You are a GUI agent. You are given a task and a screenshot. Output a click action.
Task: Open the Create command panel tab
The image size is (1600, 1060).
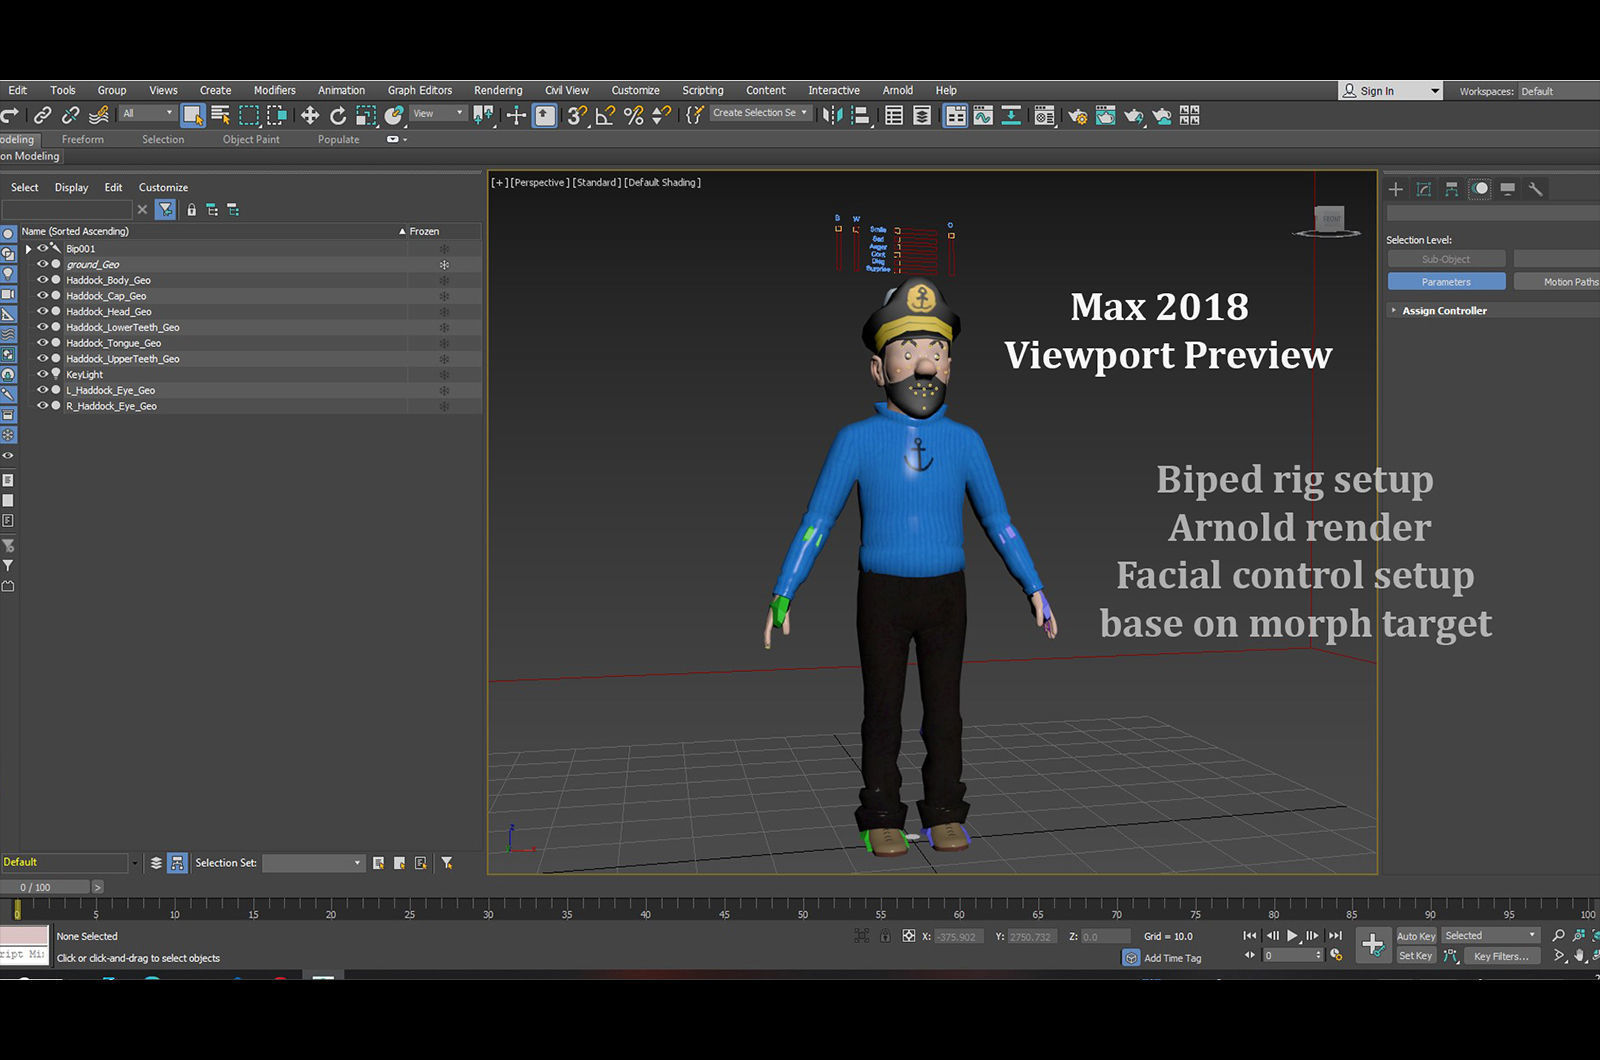tap(1396, 189)
